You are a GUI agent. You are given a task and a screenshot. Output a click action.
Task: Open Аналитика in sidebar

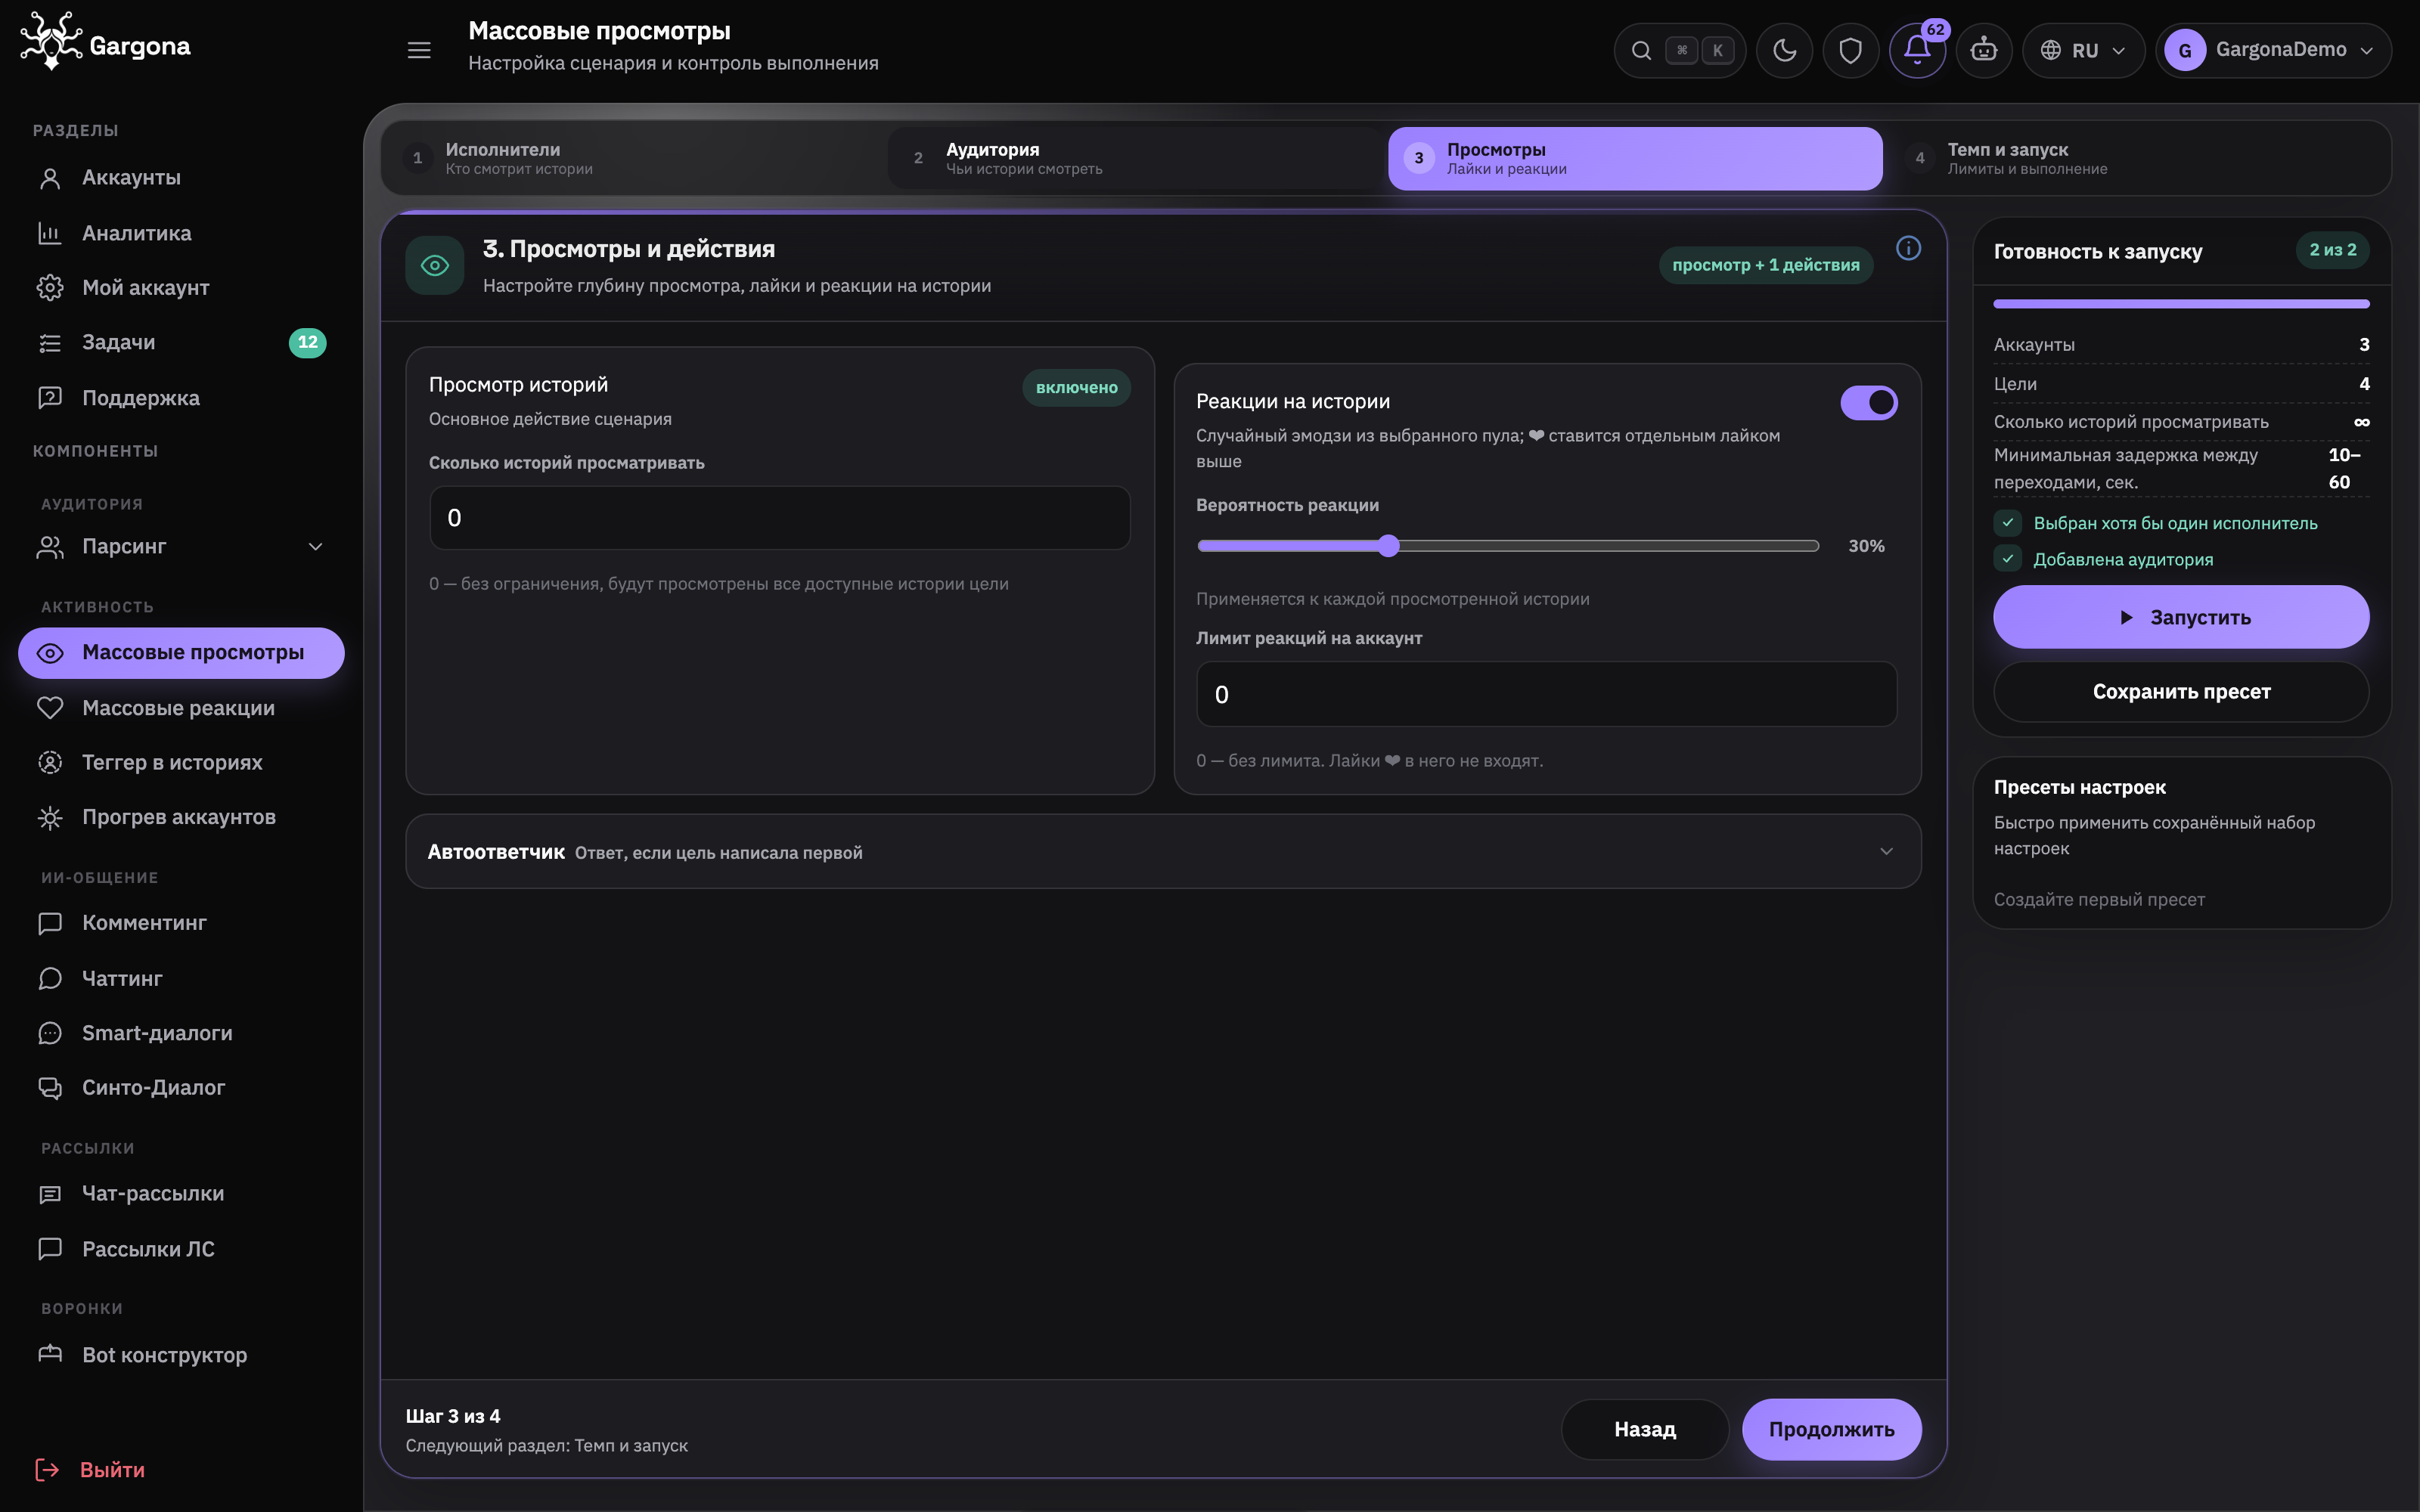point(181,233)
